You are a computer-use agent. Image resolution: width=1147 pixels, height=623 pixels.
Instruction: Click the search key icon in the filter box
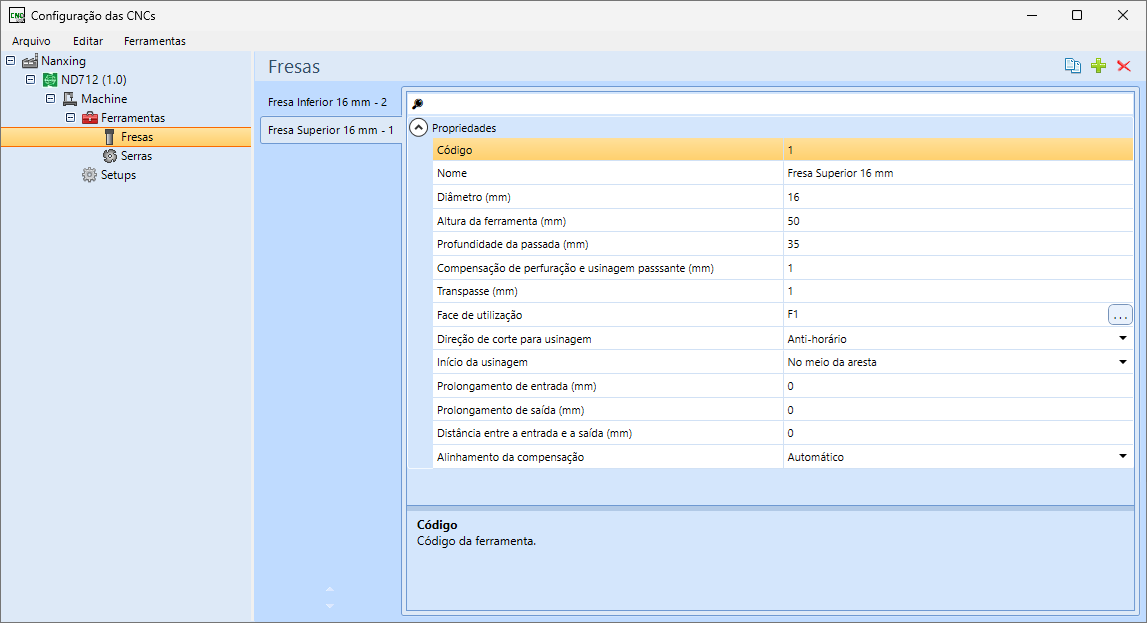pyautogui.click(x=418, y=104)
